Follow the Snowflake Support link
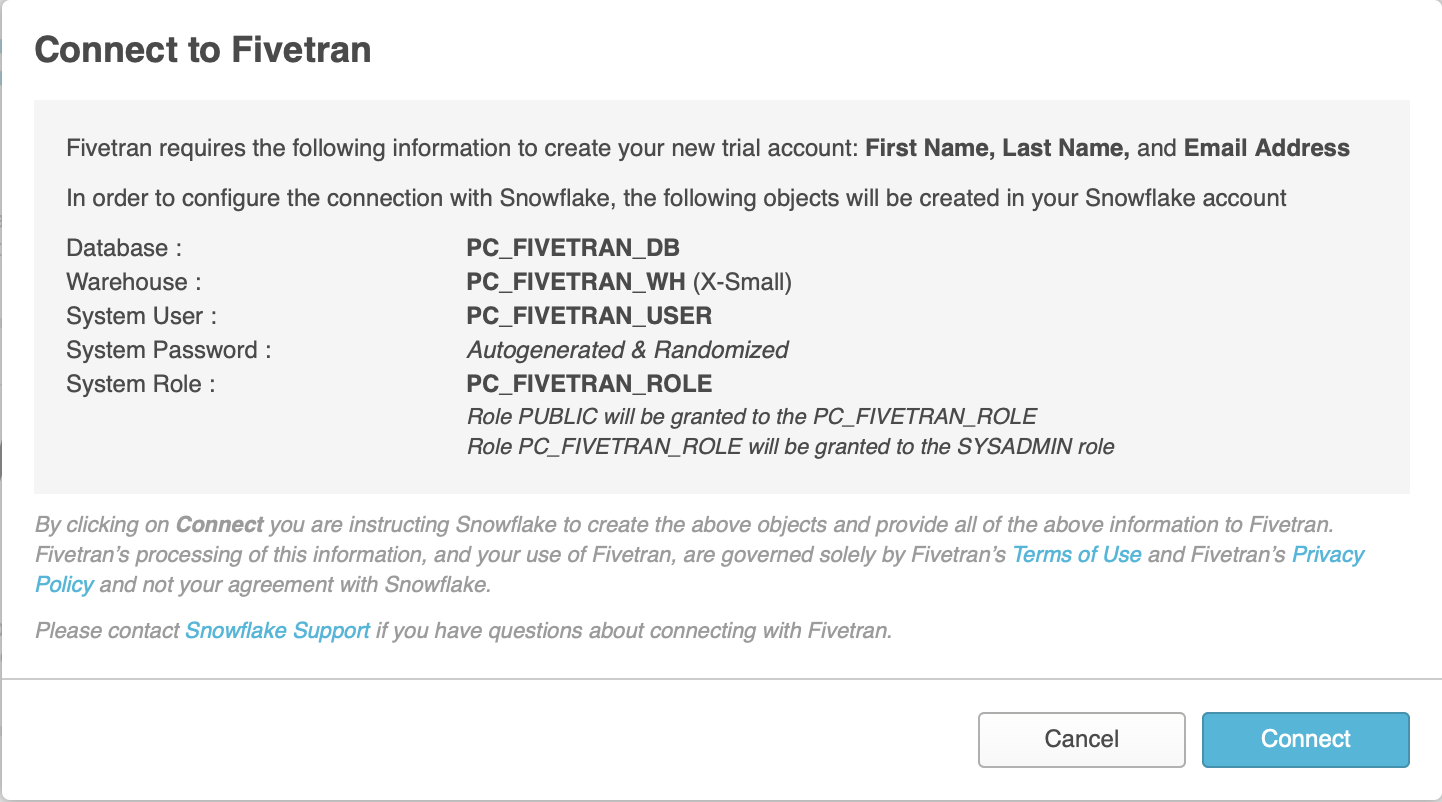1442x802 pixels. [x=278, y=631]
